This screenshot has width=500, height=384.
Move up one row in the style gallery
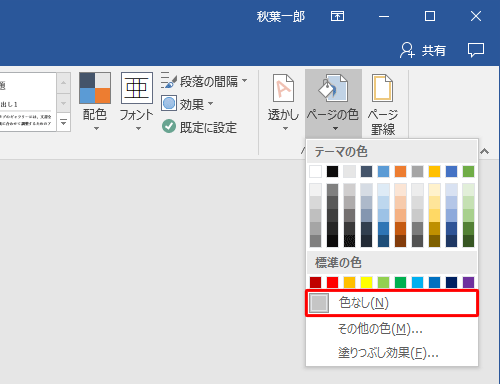pos(64,83)
